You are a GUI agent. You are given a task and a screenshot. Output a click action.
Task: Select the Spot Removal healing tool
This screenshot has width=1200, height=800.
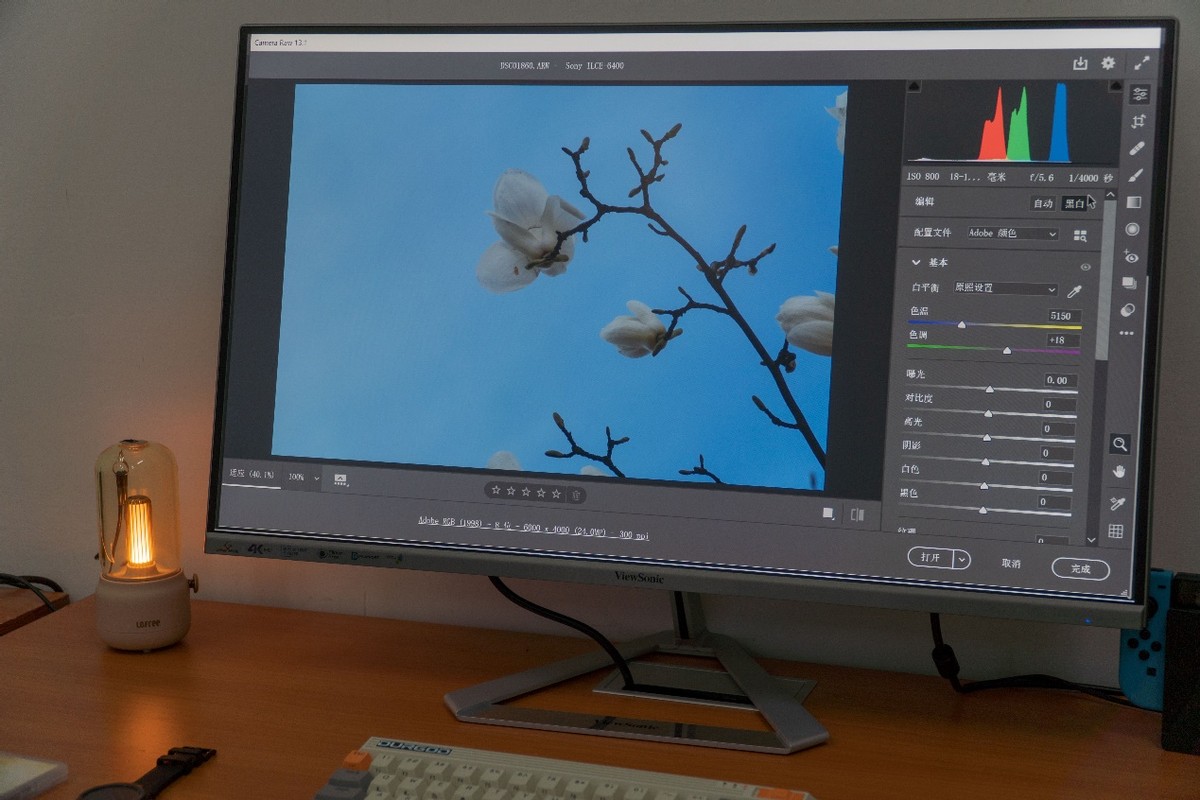[x=1137, y=148]
